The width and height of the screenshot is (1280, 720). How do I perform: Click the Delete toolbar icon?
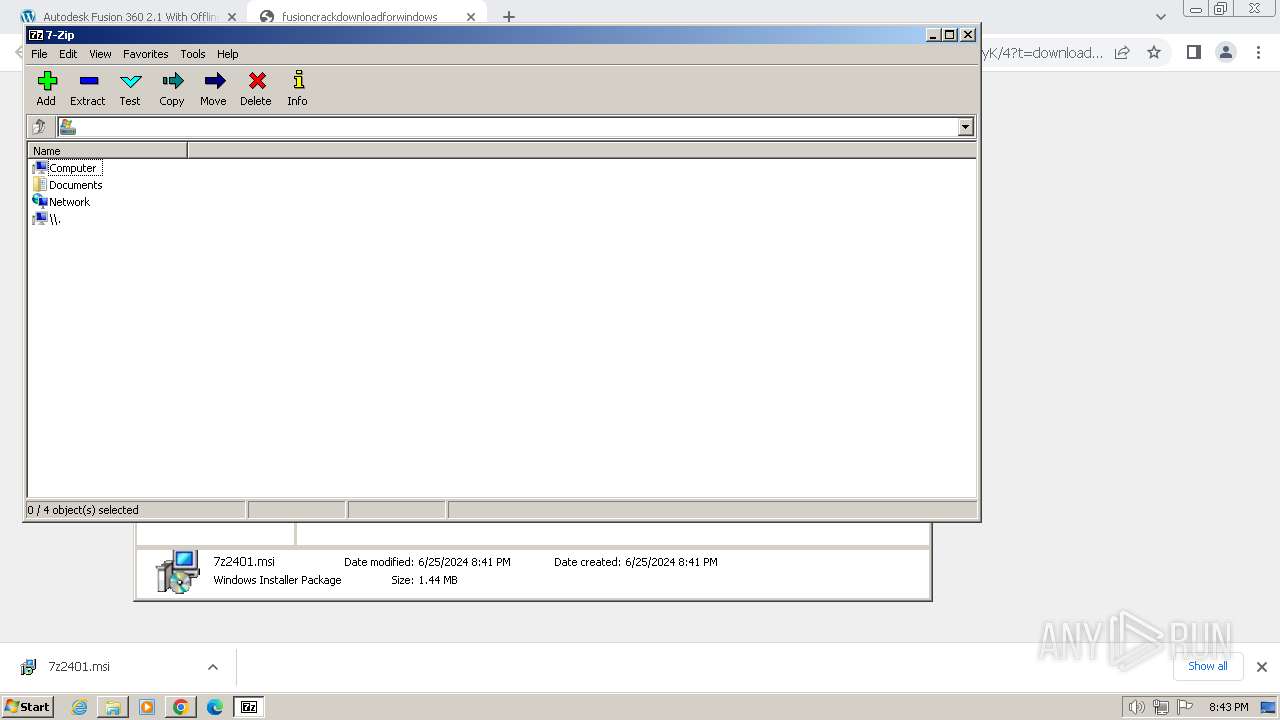(x=256, y=88)
